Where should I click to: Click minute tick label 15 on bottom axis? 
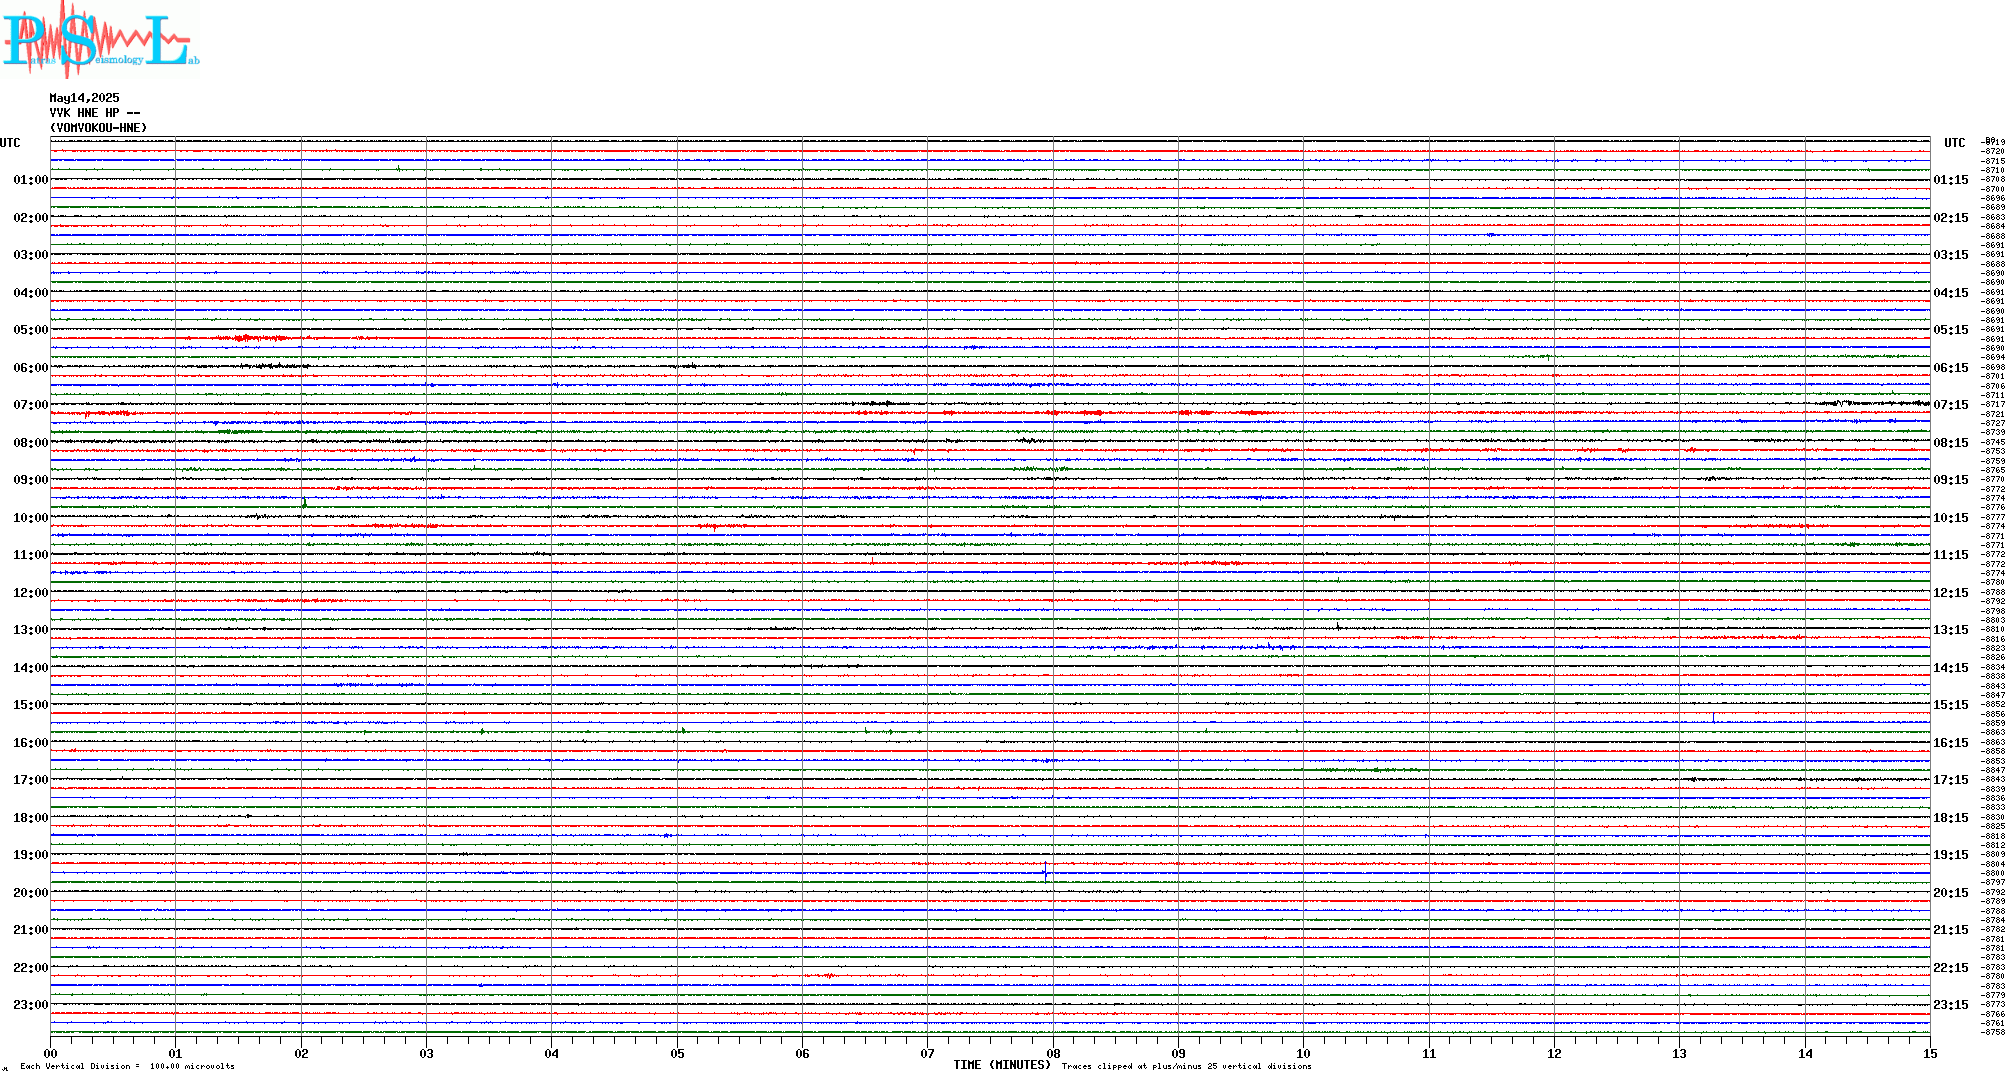(x=1930, y=1053)
